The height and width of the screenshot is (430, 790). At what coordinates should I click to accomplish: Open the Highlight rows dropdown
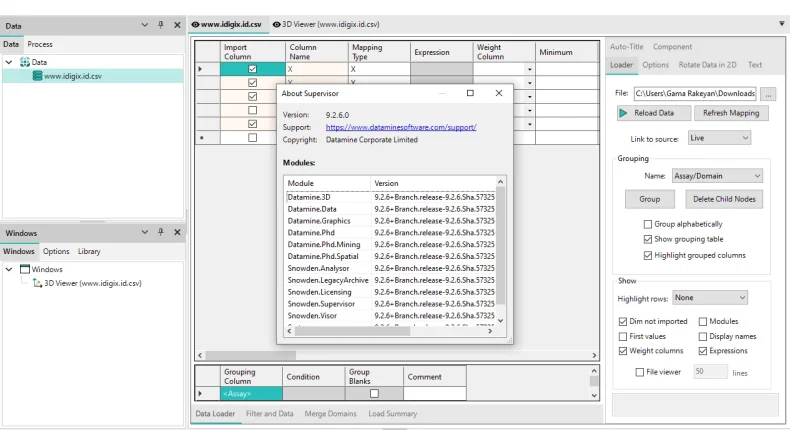(x=710, y=297)
